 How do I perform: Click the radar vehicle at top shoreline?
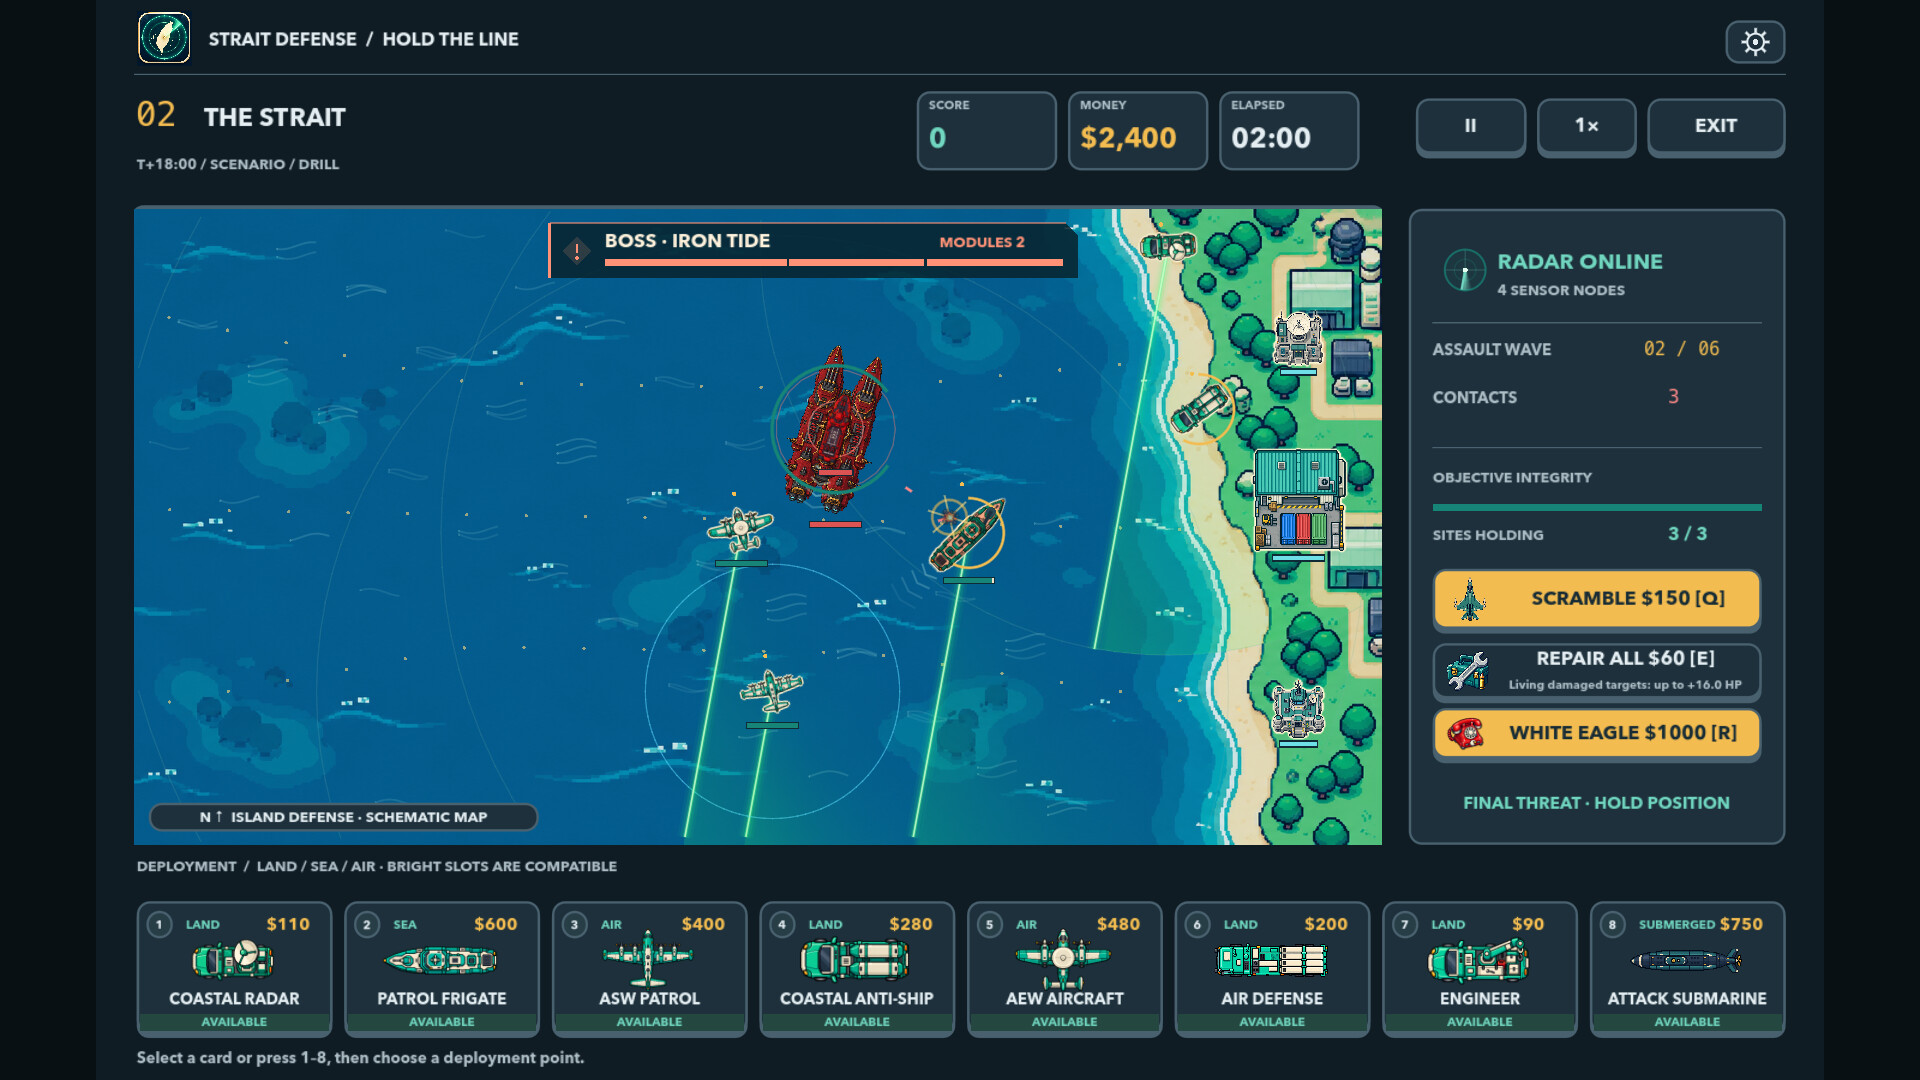coord(1168,245)
